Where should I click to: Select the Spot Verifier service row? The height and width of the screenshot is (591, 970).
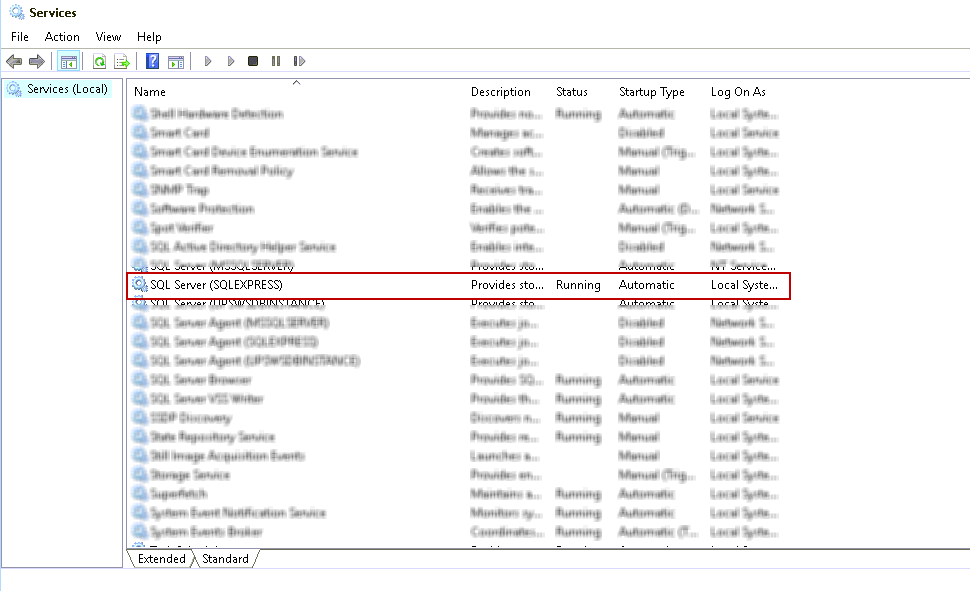(455, 228)
